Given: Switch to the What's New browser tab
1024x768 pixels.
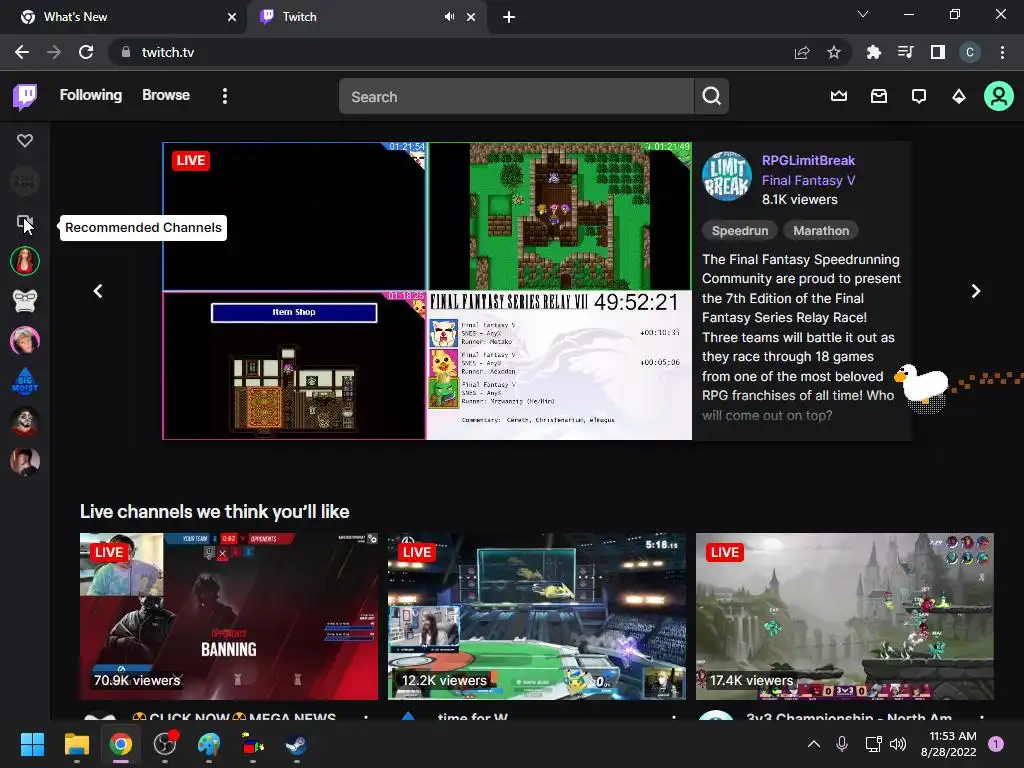Looking at the screenshot, I should 124,17.
